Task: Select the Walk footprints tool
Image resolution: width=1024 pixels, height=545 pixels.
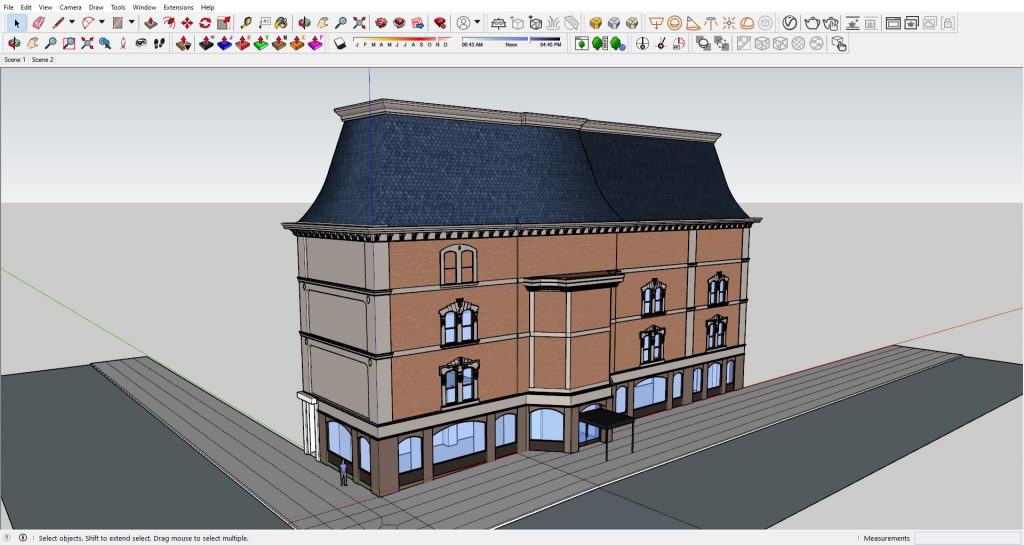Action: [x=159, y=43]
